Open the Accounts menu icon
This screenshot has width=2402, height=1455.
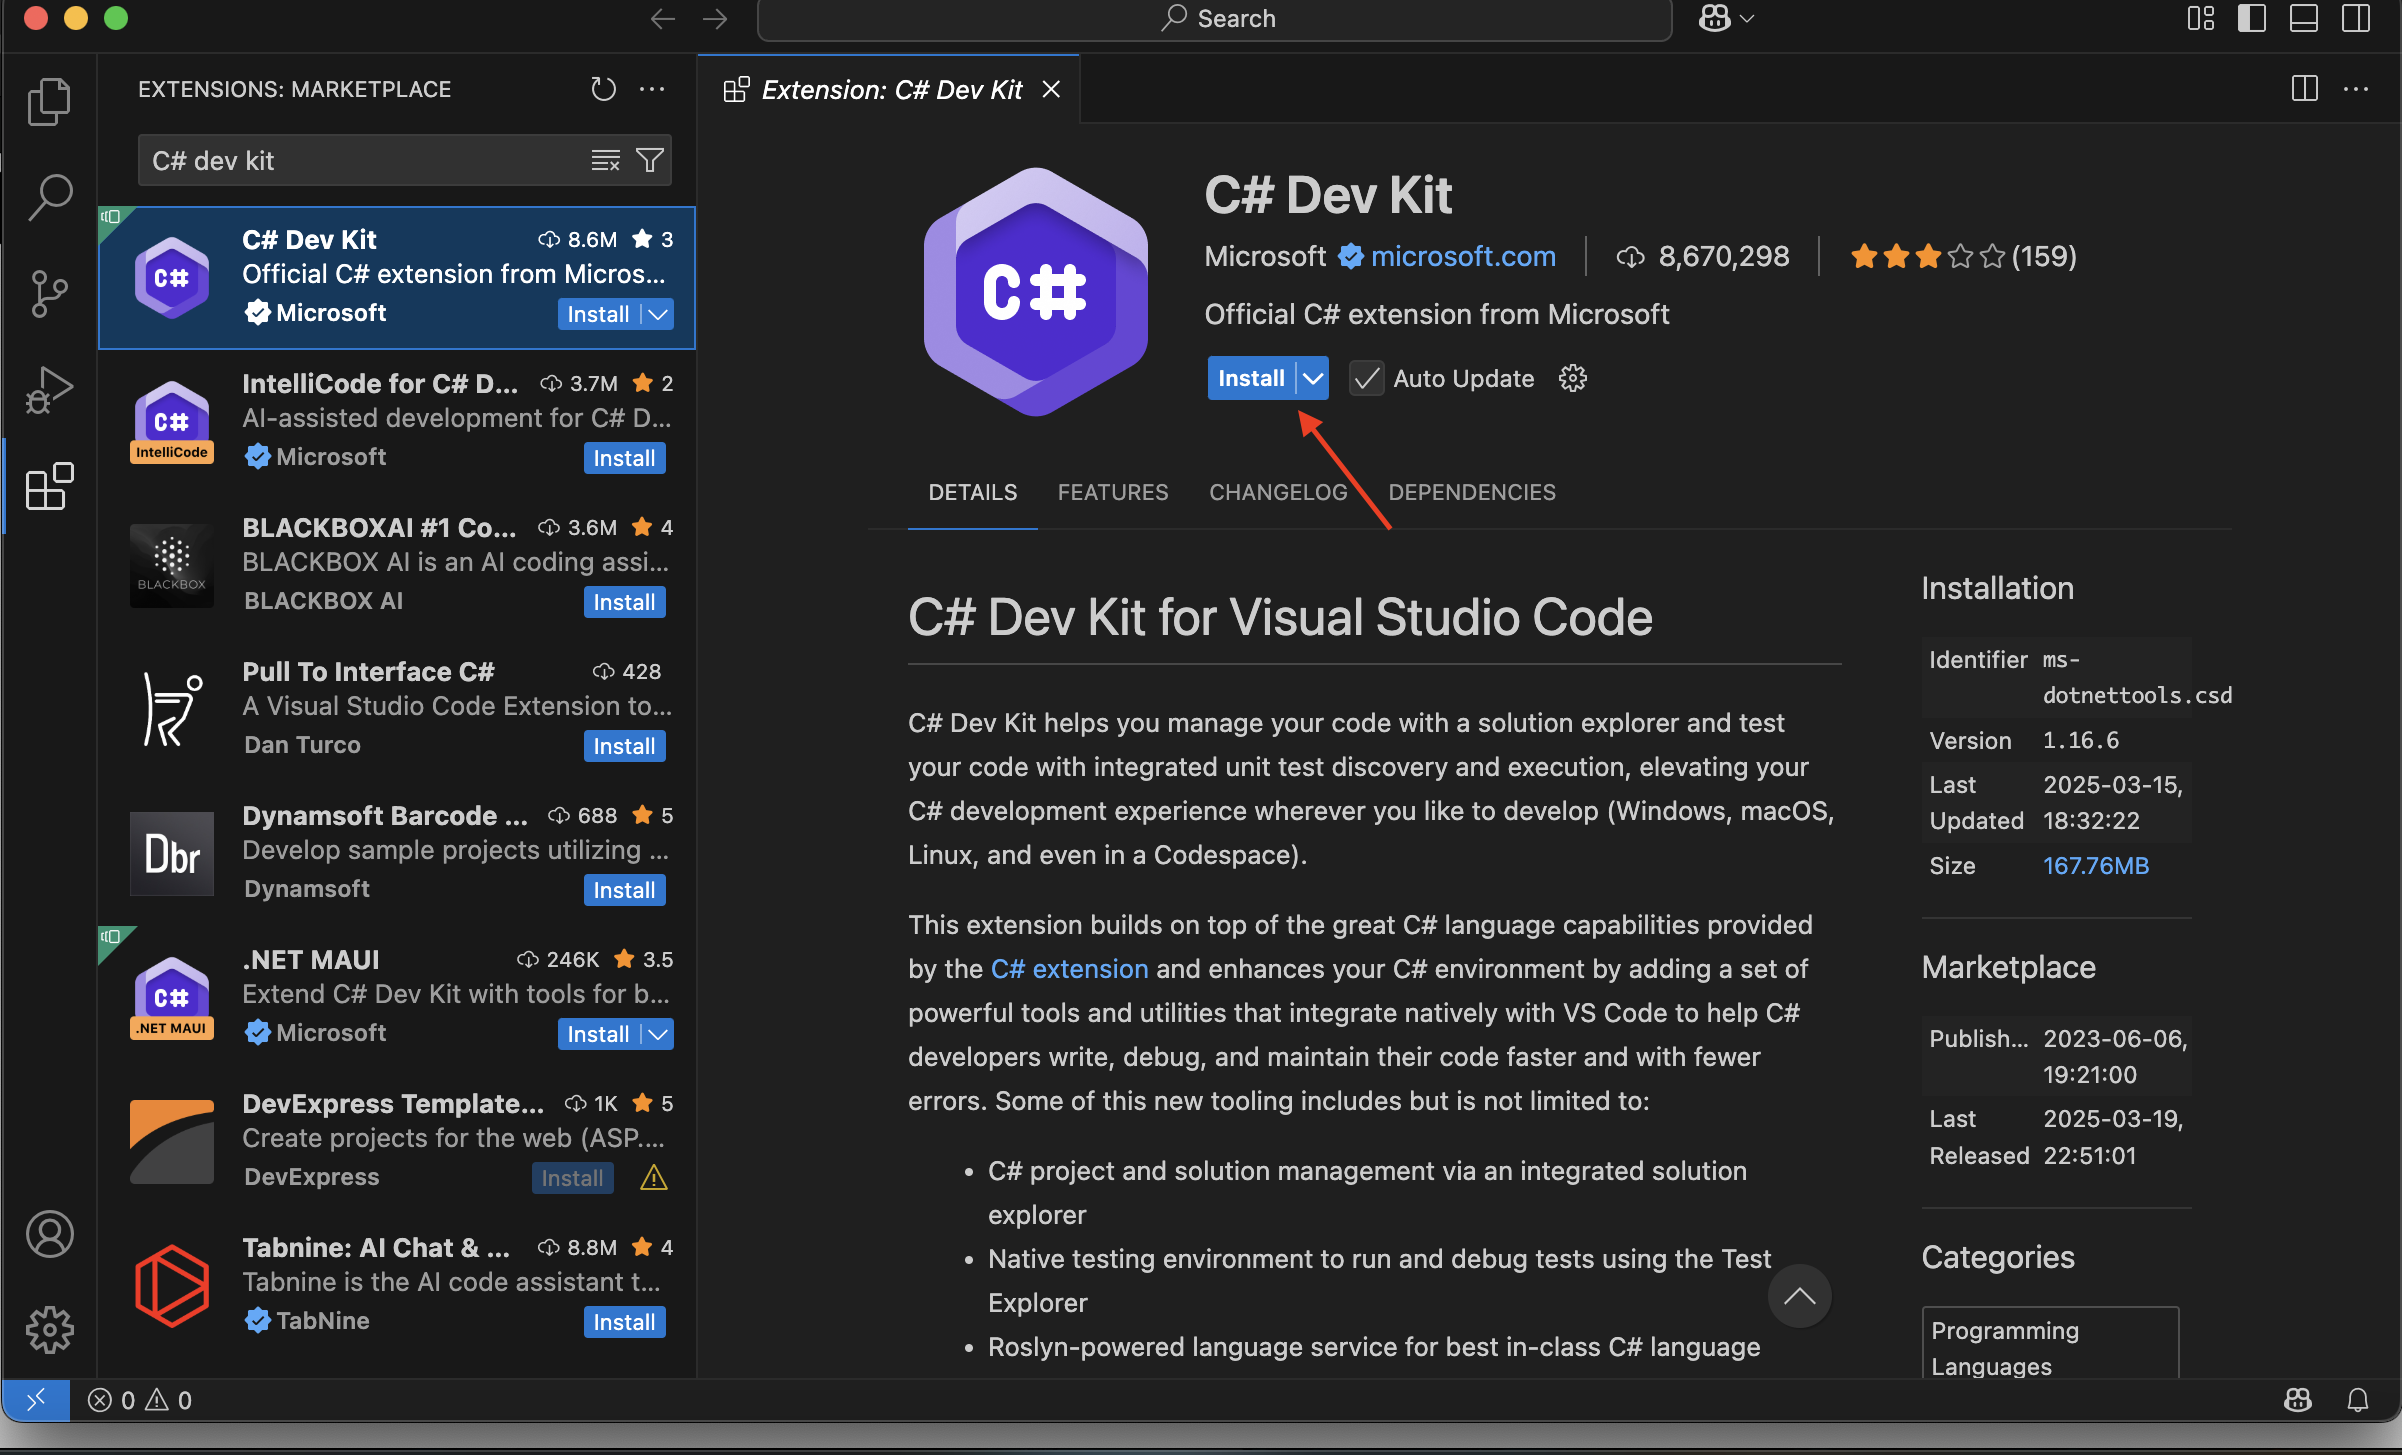[x=49, y=1234]
